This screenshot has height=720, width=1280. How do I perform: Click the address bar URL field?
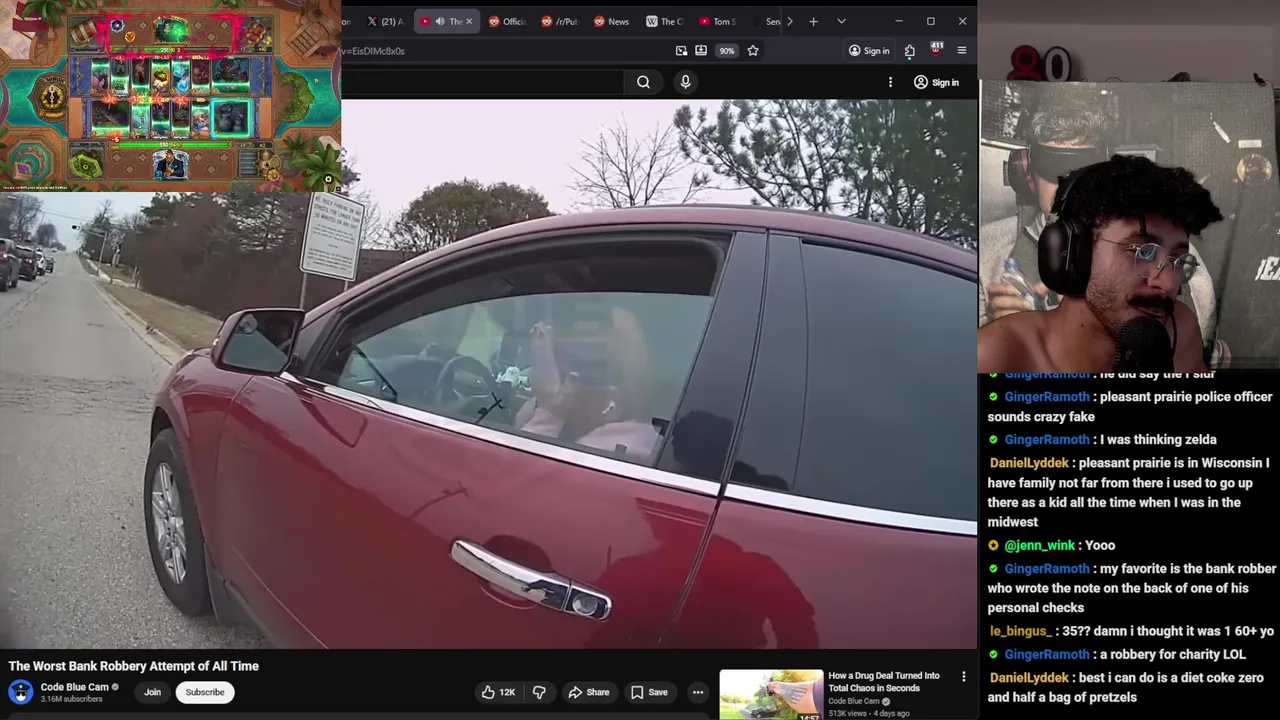[505, 51]
